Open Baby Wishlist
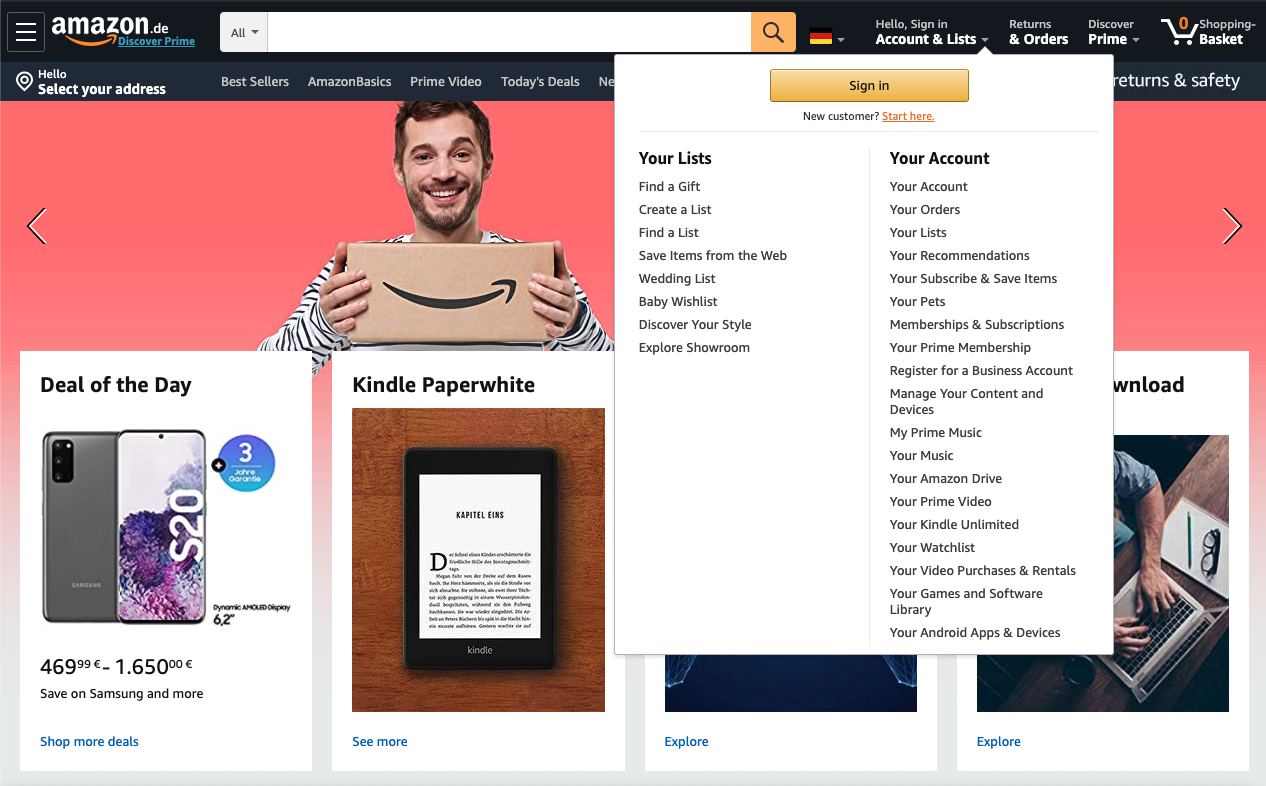Screen dimensions: 1266x786 (x=678, y=301)
